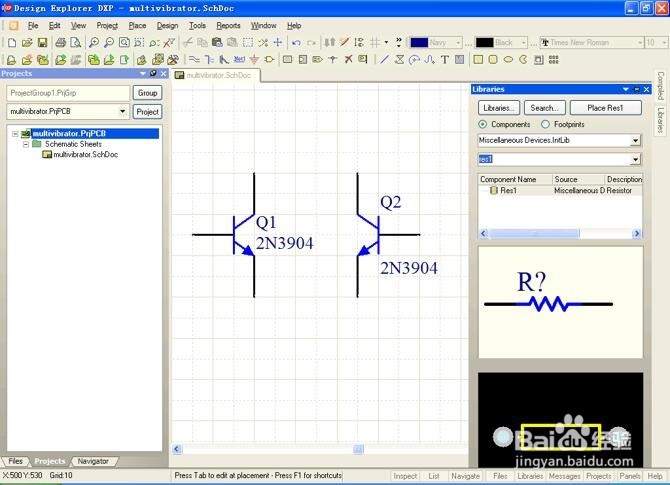Viewport: 670px width, 485px height.
Task: Click the Project button
Action: 147,112
